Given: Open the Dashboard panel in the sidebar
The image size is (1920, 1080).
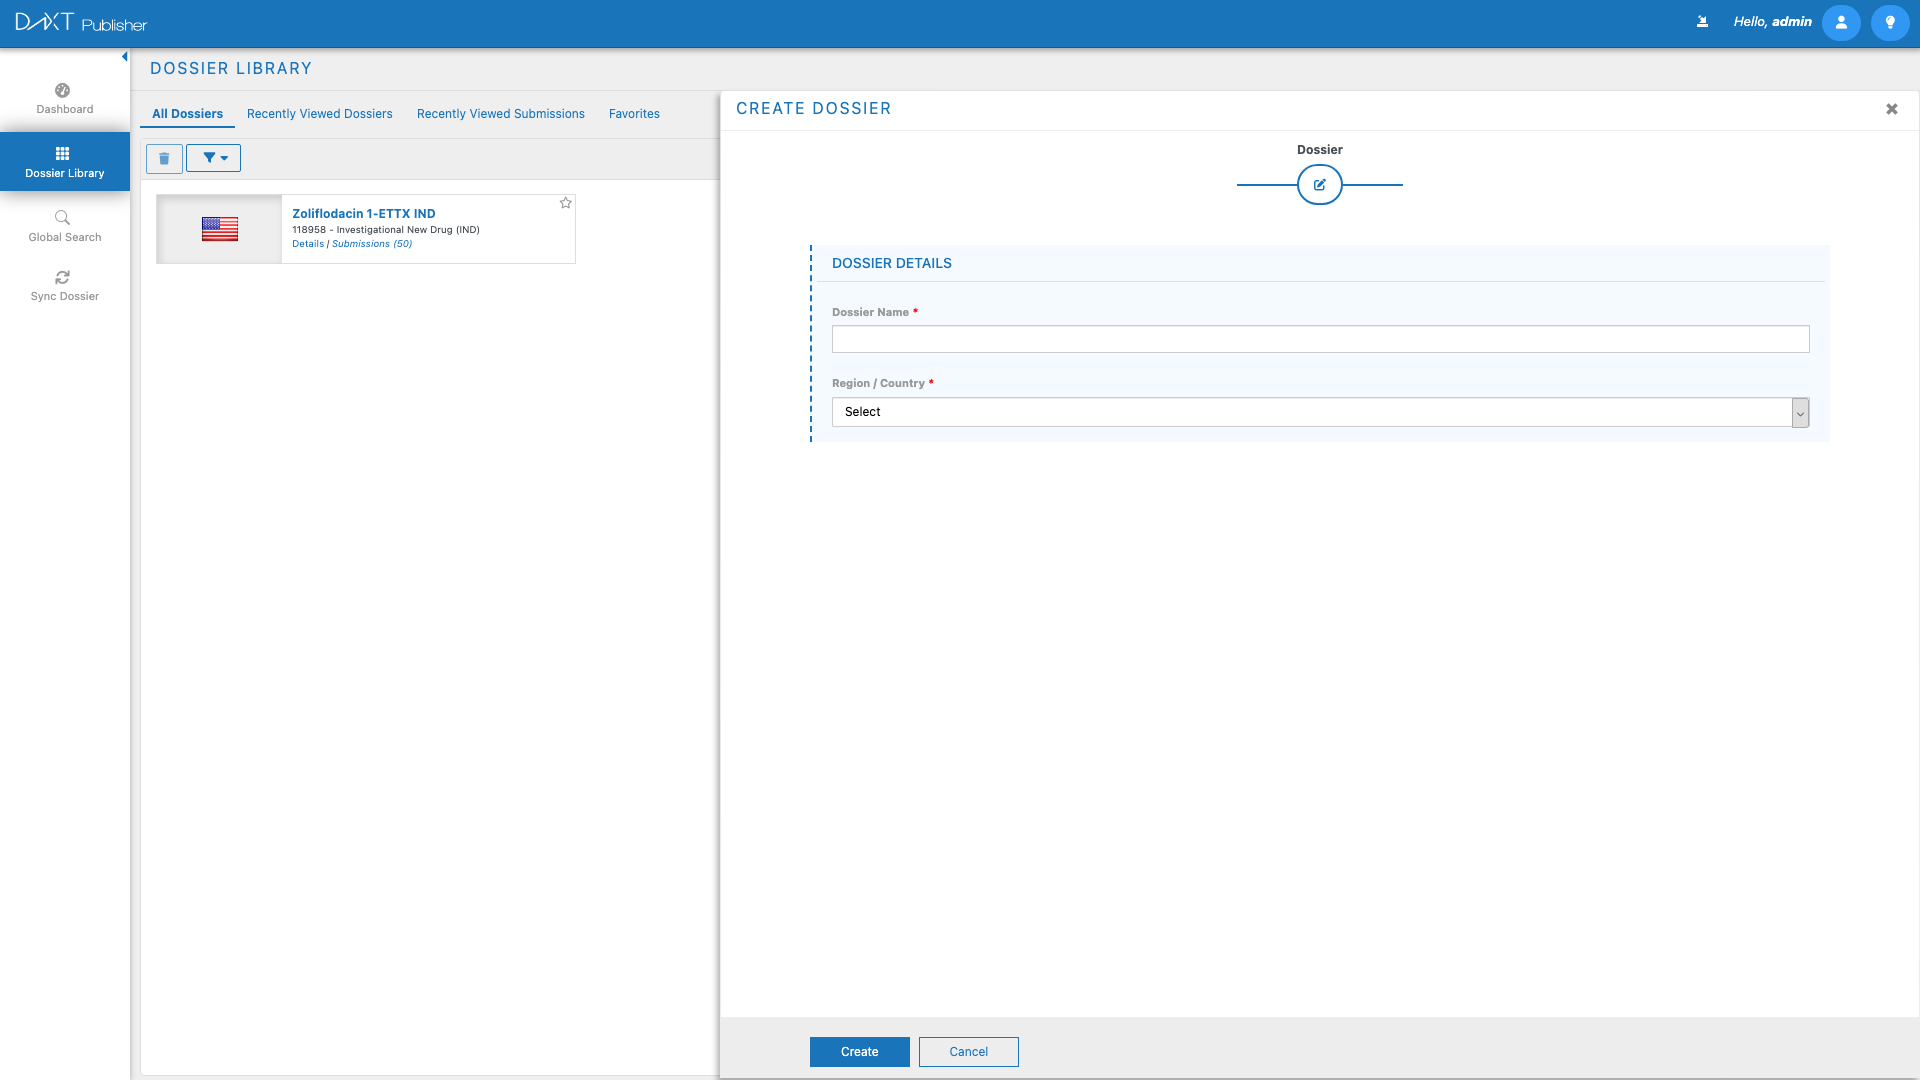Looking at the screenshot, I should coord(64,98).
